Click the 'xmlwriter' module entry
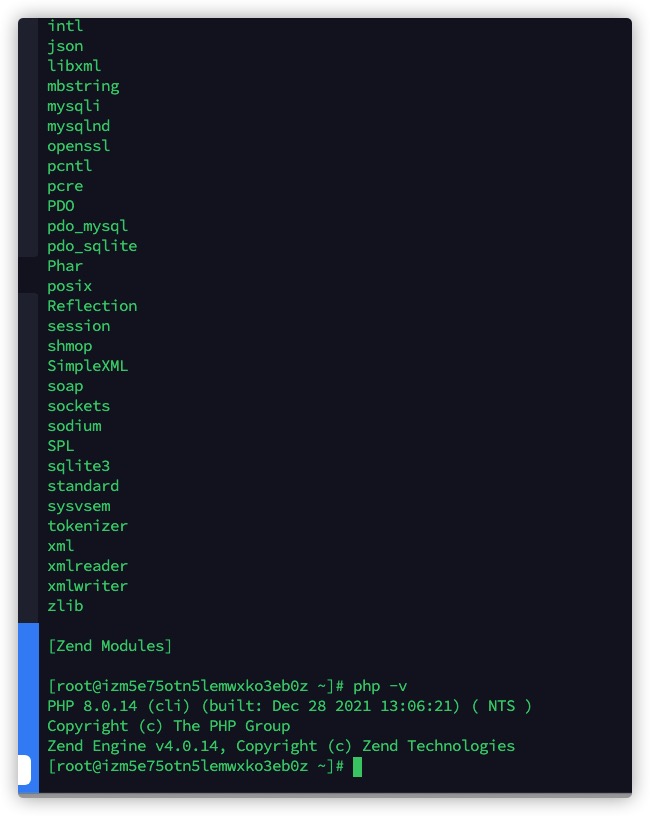650x816 pixels. tap(87, 586)
